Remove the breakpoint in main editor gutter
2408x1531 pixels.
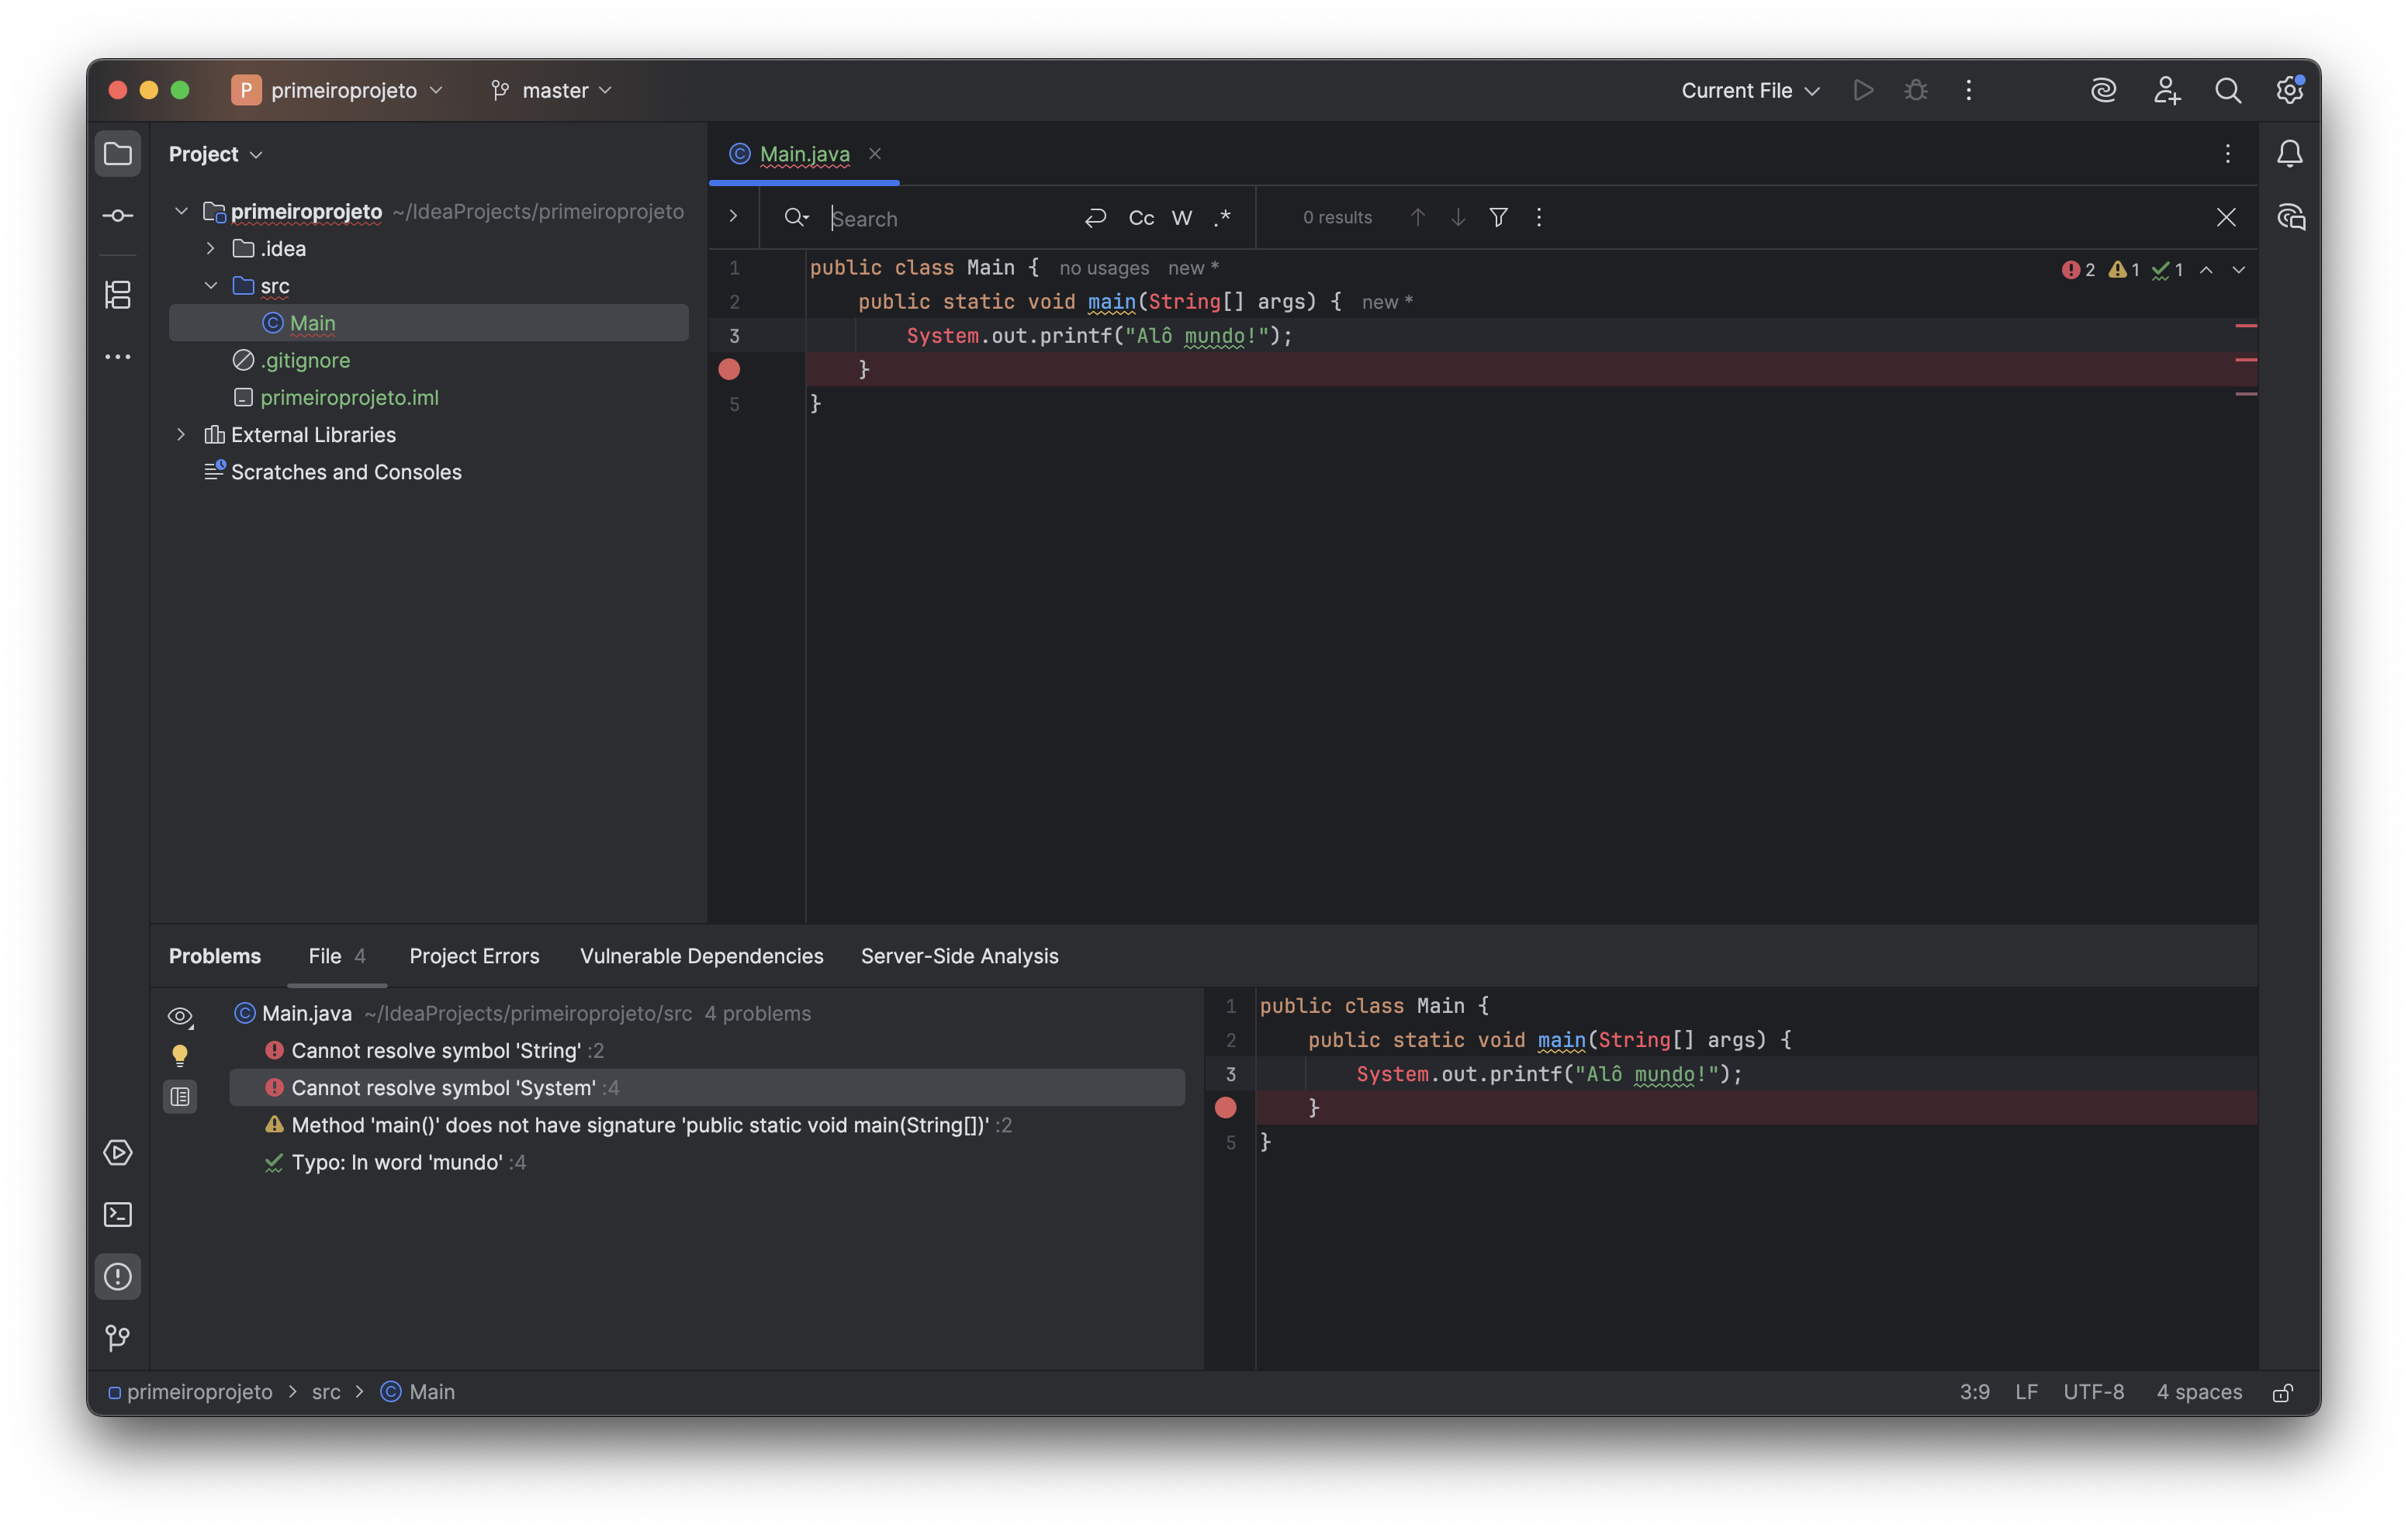click(730, 369)
